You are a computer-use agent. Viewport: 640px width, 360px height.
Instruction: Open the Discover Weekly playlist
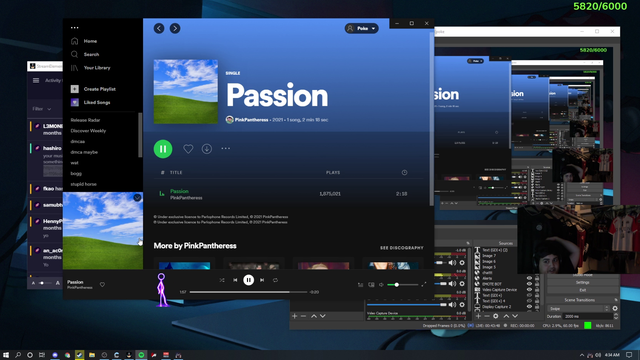coord(88,131)
